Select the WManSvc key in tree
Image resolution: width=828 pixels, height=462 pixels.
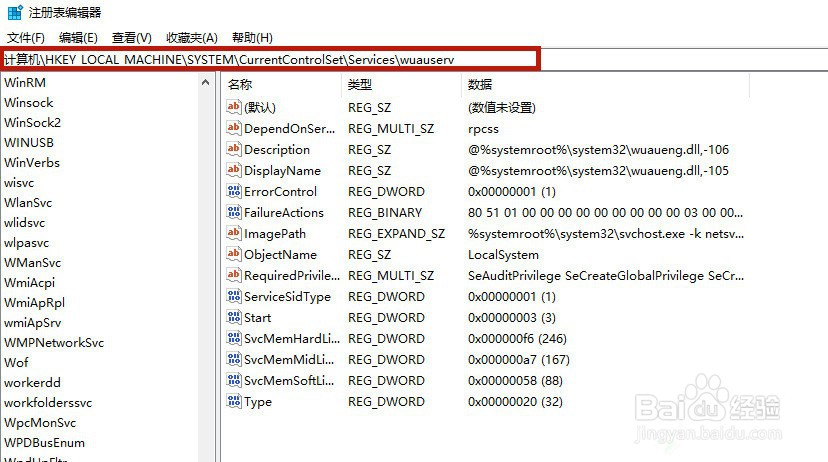pos(32,262)
